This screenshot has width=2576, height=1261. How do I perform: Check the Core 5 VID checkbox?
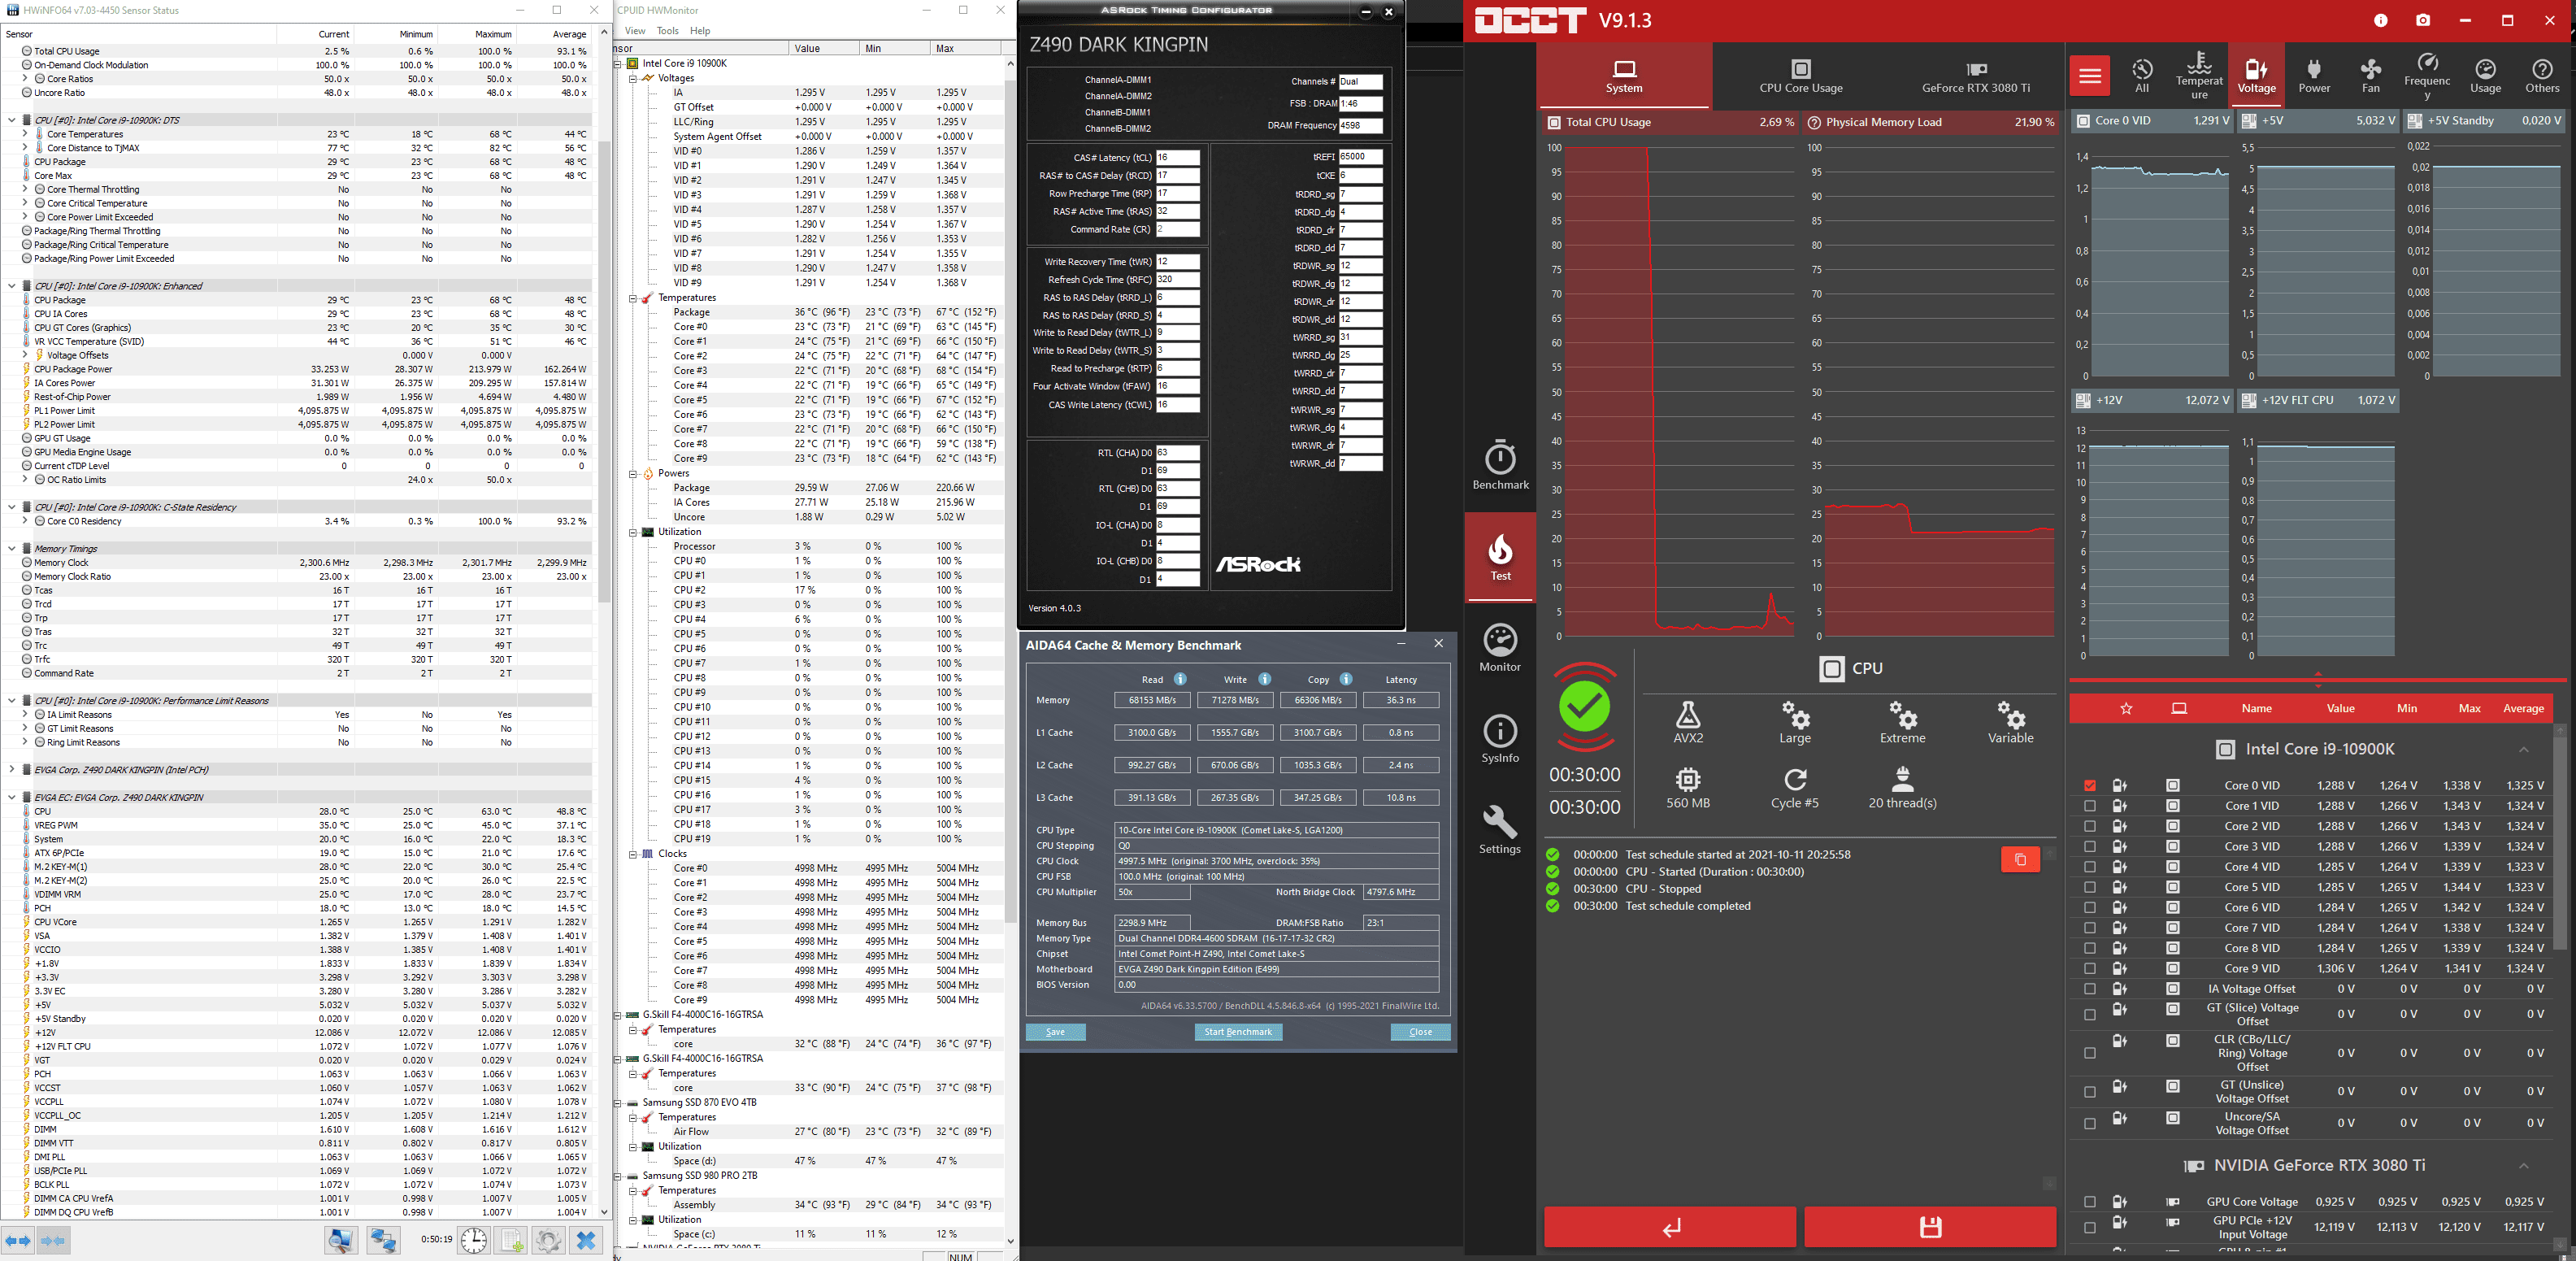[x=2089, y=887]
